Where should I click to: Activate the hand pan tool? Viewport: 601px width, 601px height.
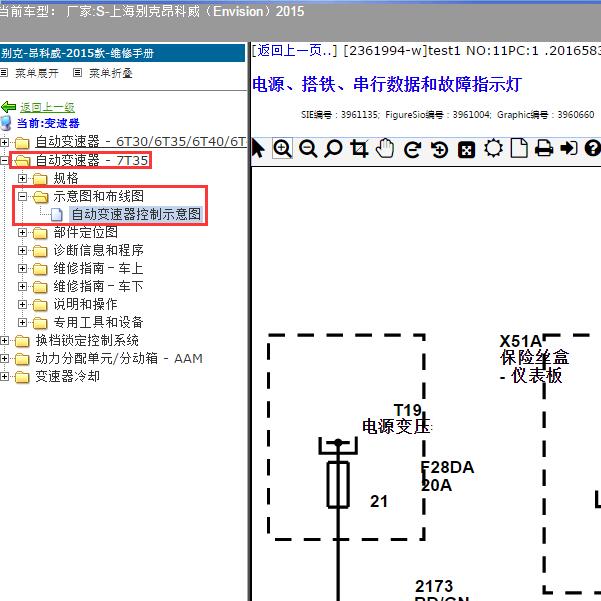coord(385,149)
